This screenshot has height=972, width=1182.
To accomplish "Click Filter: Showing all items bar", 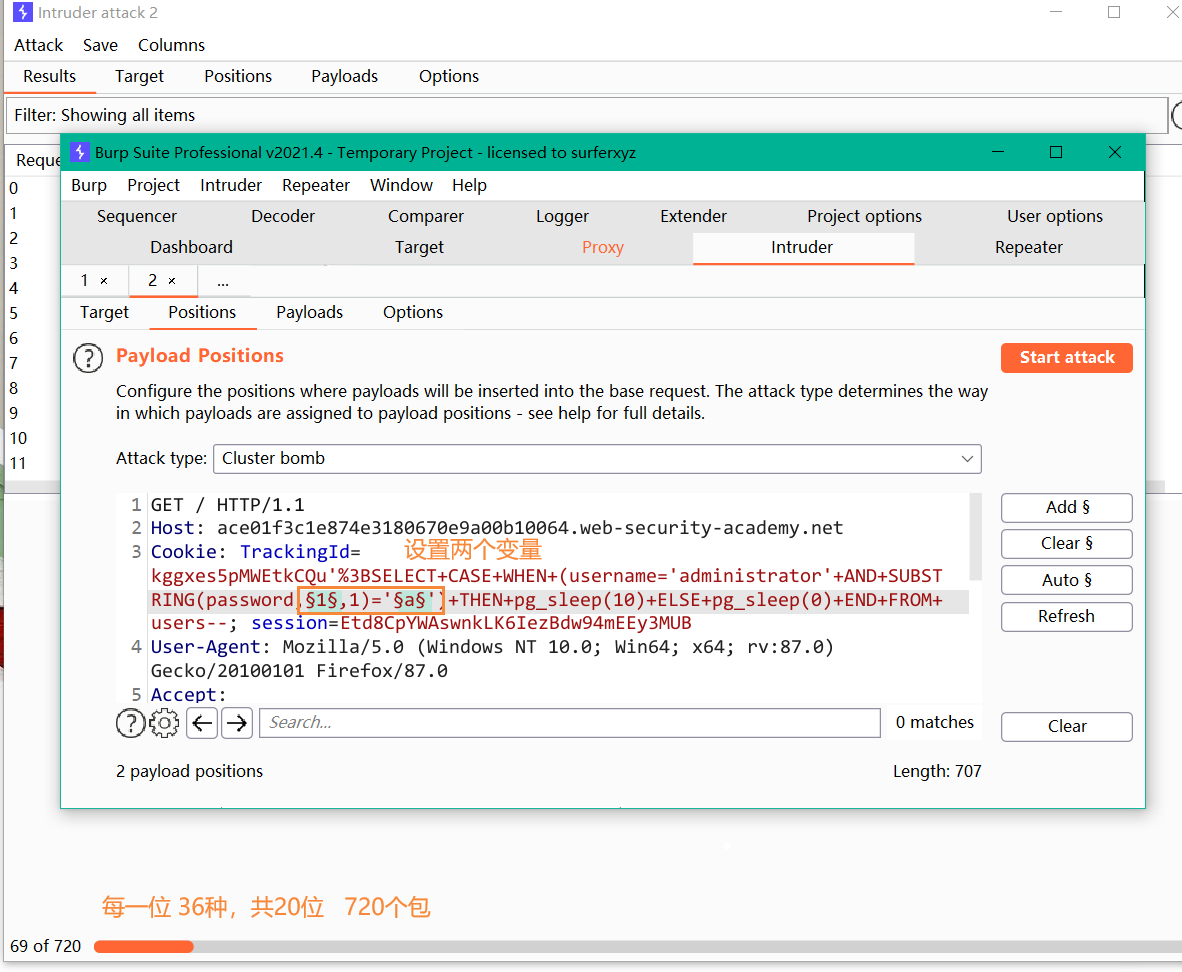I will pos(587,115).
